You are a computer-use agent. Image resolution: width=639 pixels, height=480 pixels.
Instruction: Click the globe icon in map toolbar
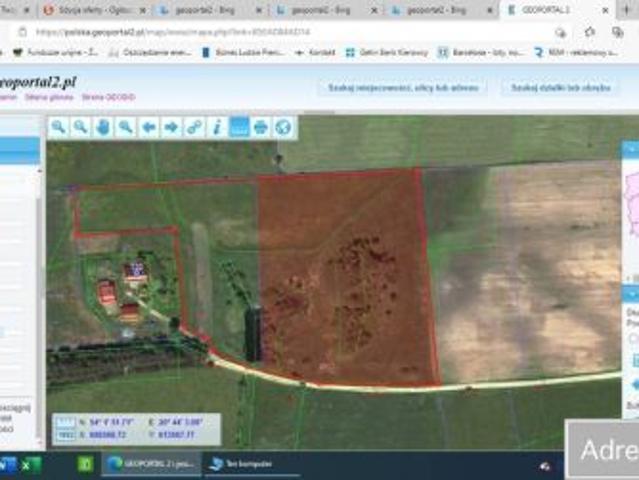[x=283, y=127]
